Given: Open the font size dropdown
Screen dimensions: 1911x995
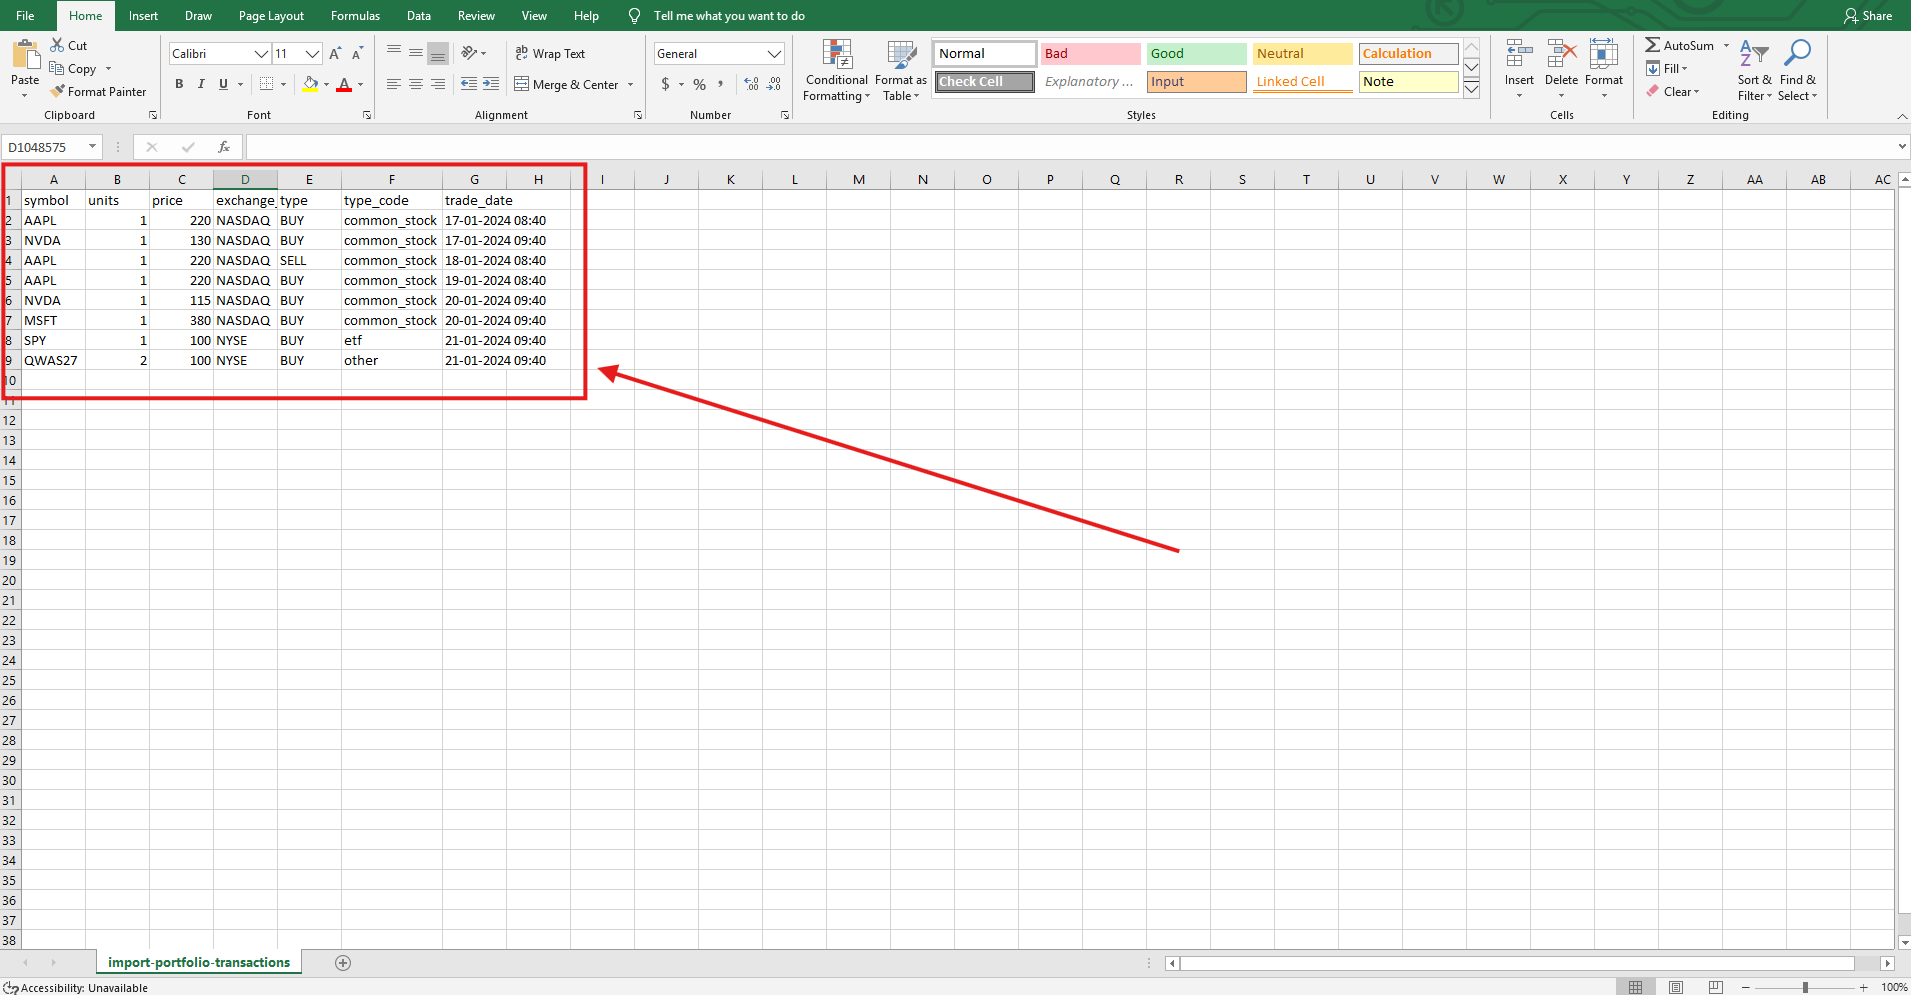Looking at the screenshot, I should point(312,53).
